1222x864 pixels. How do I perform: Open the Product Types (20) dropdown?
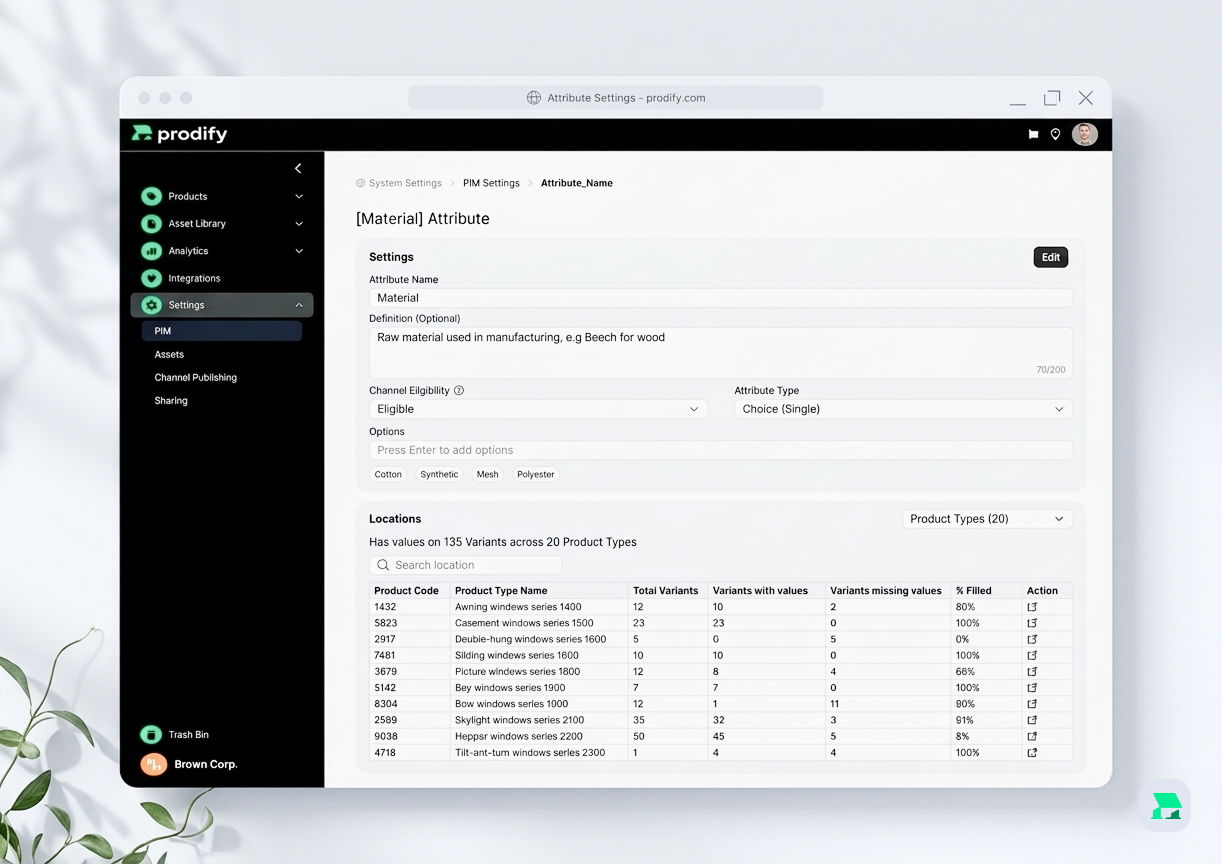click(986, 519)
